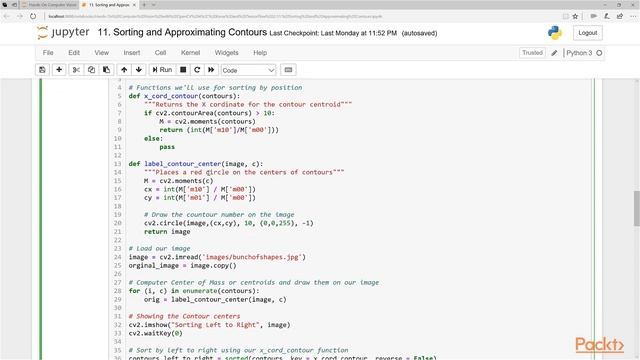This screenshot has width=640, height=360.
Task: Open the Widgets menu
Action: (x=227, y=53)
